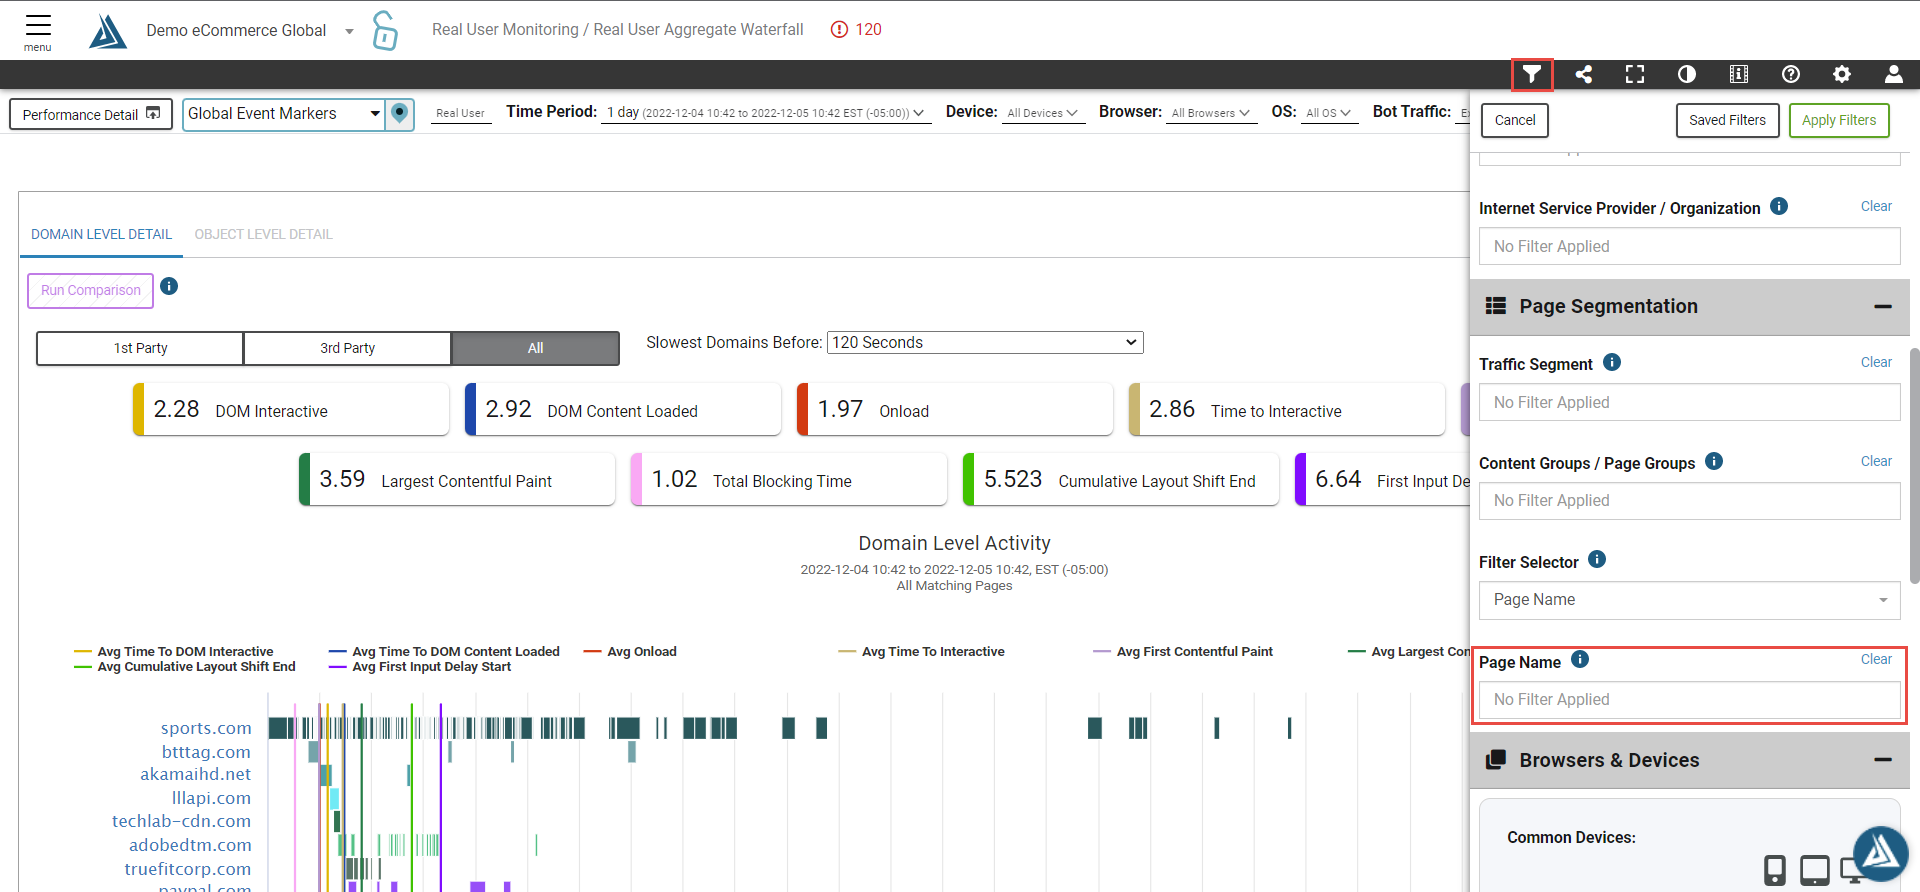The width and height of the screenshot is (1920, 892).
Task: Switch to Domain Level Detail tab
Action: point(101,234)
